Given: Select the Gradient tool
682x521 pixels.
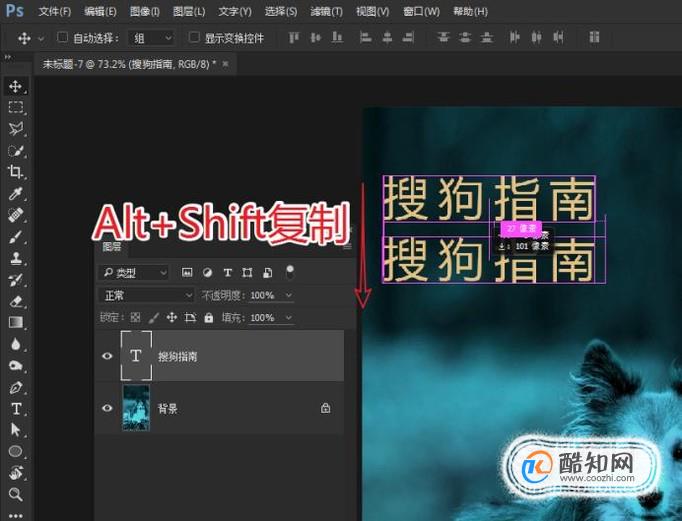Looking at the screenshot, I should tap(16, 322).
